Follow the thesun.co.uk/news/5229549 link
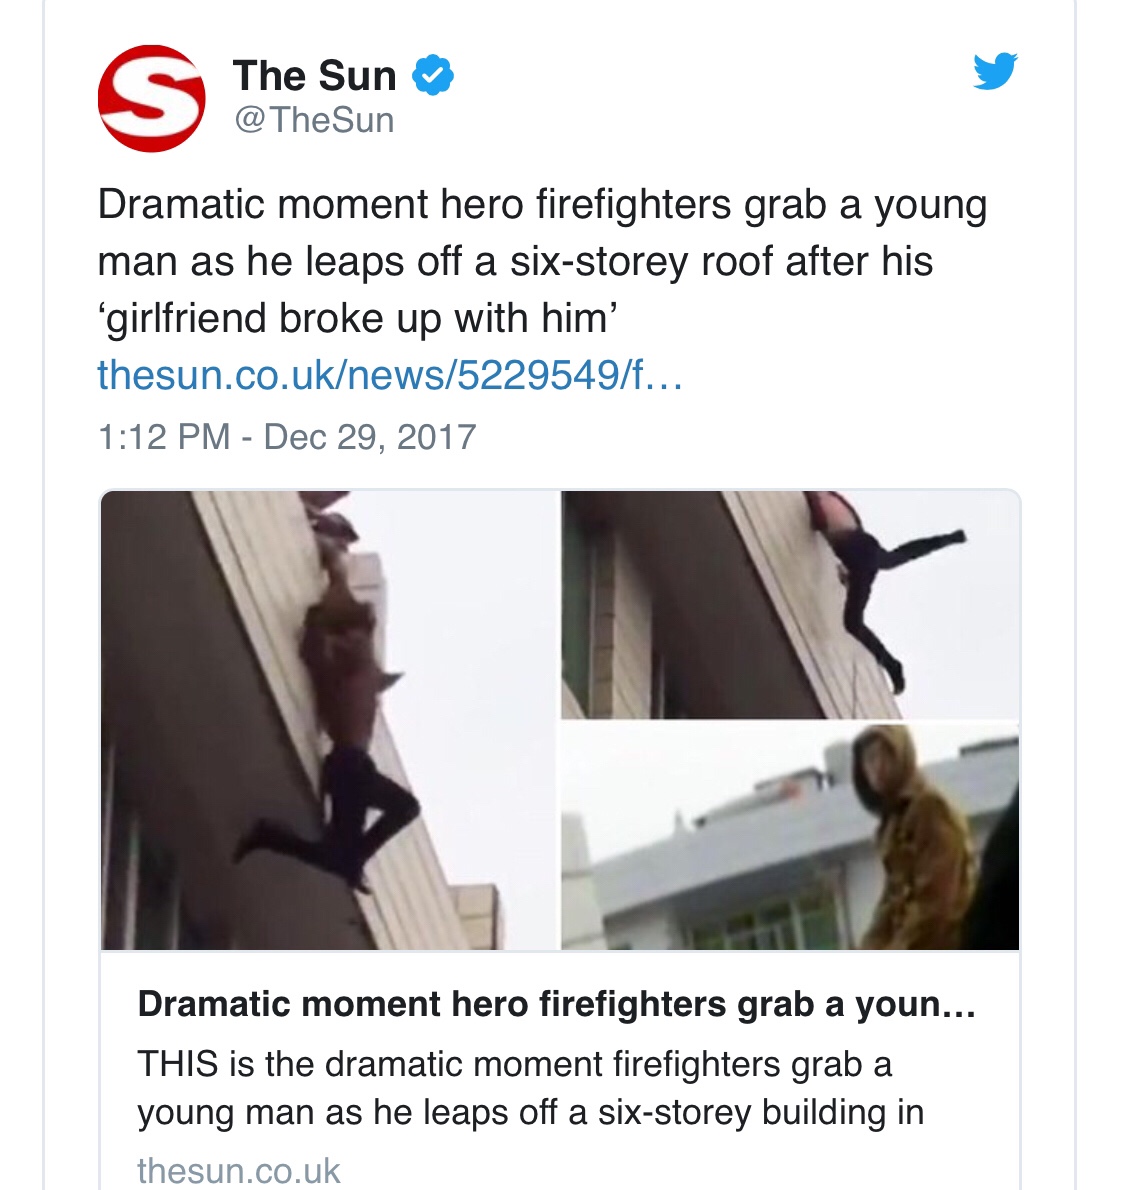This screenshot has height=1190, width=1125. point(389,374)
